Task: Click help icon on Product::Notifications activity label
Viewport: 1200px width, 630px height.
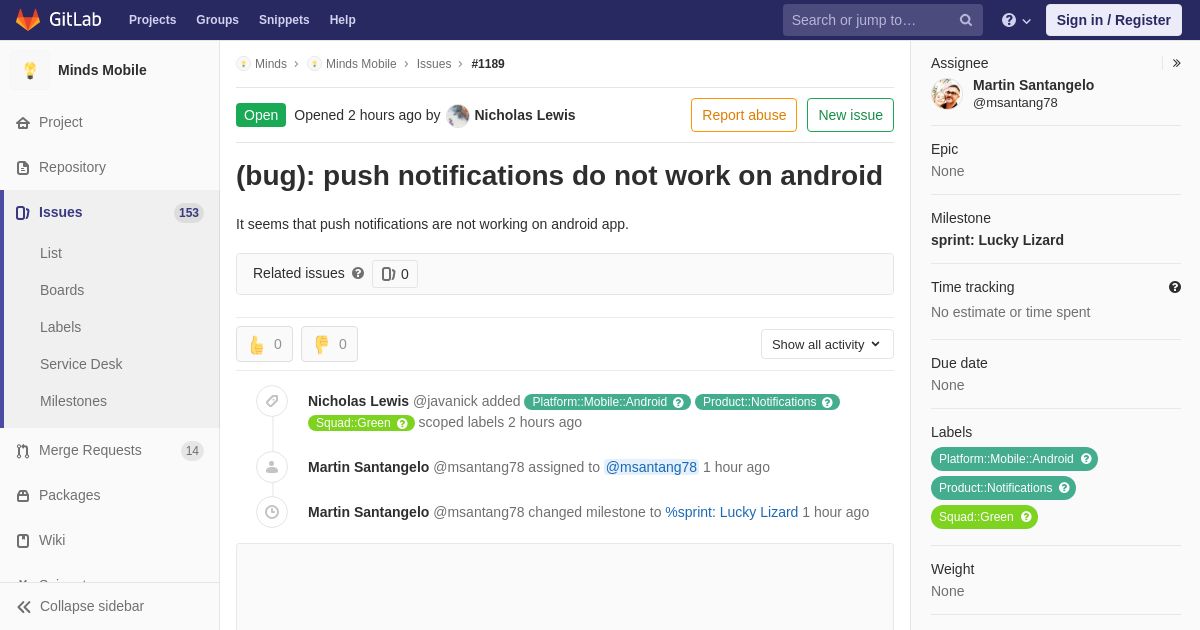Action: 828,402
